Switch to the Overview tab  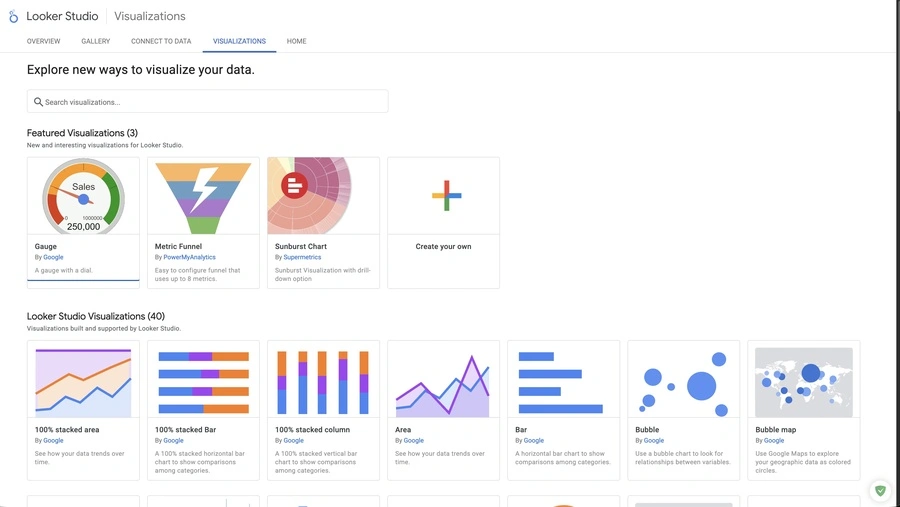[x=44, y=41]
